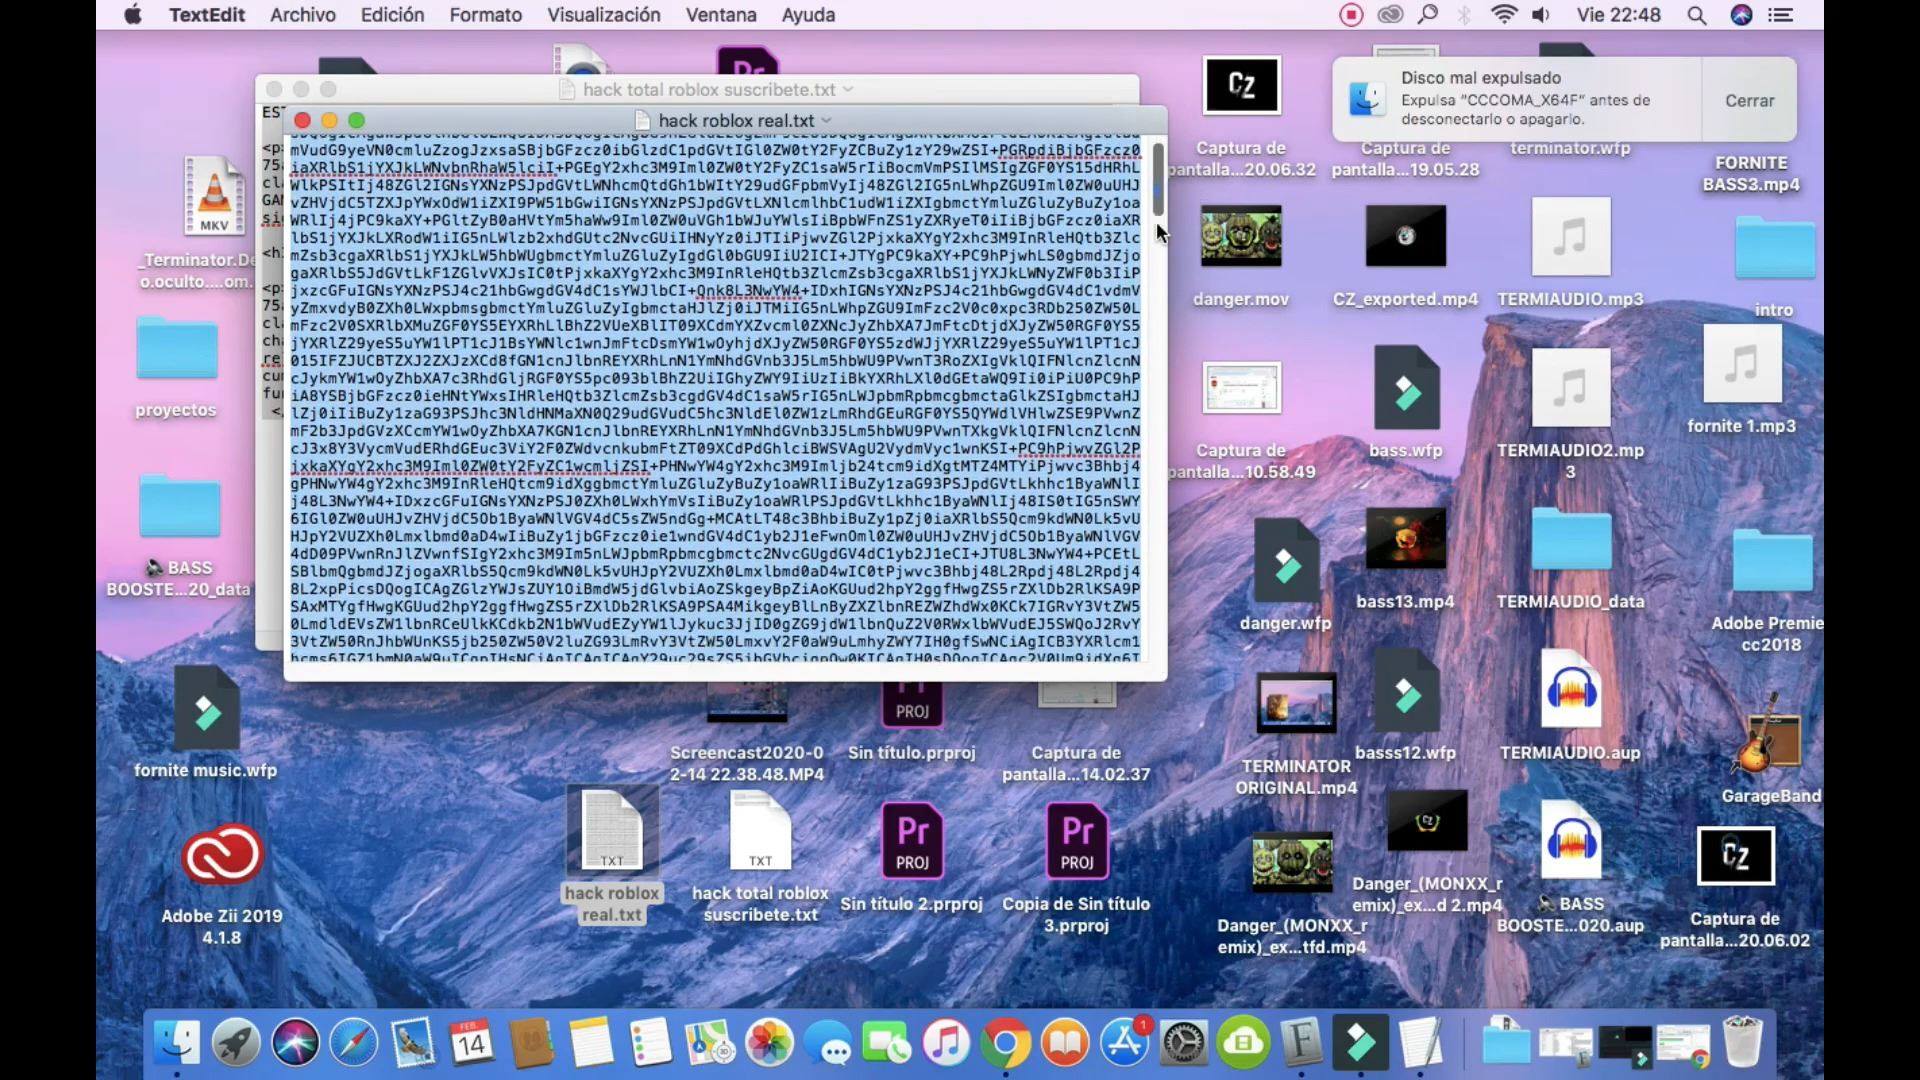Open Spotlight search in the menu bar
Image resolution: width=1920 pixels, height=1080 pixels.
[1696, 15]
